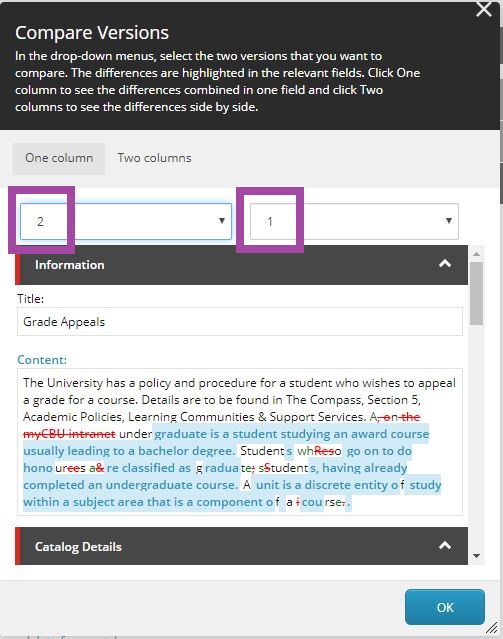Image resolution: width=503 pixels, height=639 pixels.
Task: Click the dialog resize grip icon
Action: [x=492, y=628]
